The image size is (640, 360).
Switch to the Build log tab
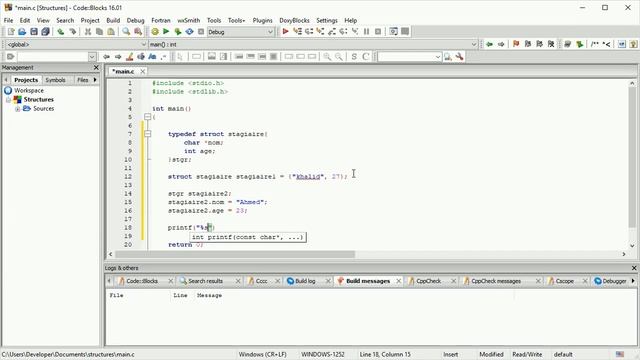click(305, 281)
